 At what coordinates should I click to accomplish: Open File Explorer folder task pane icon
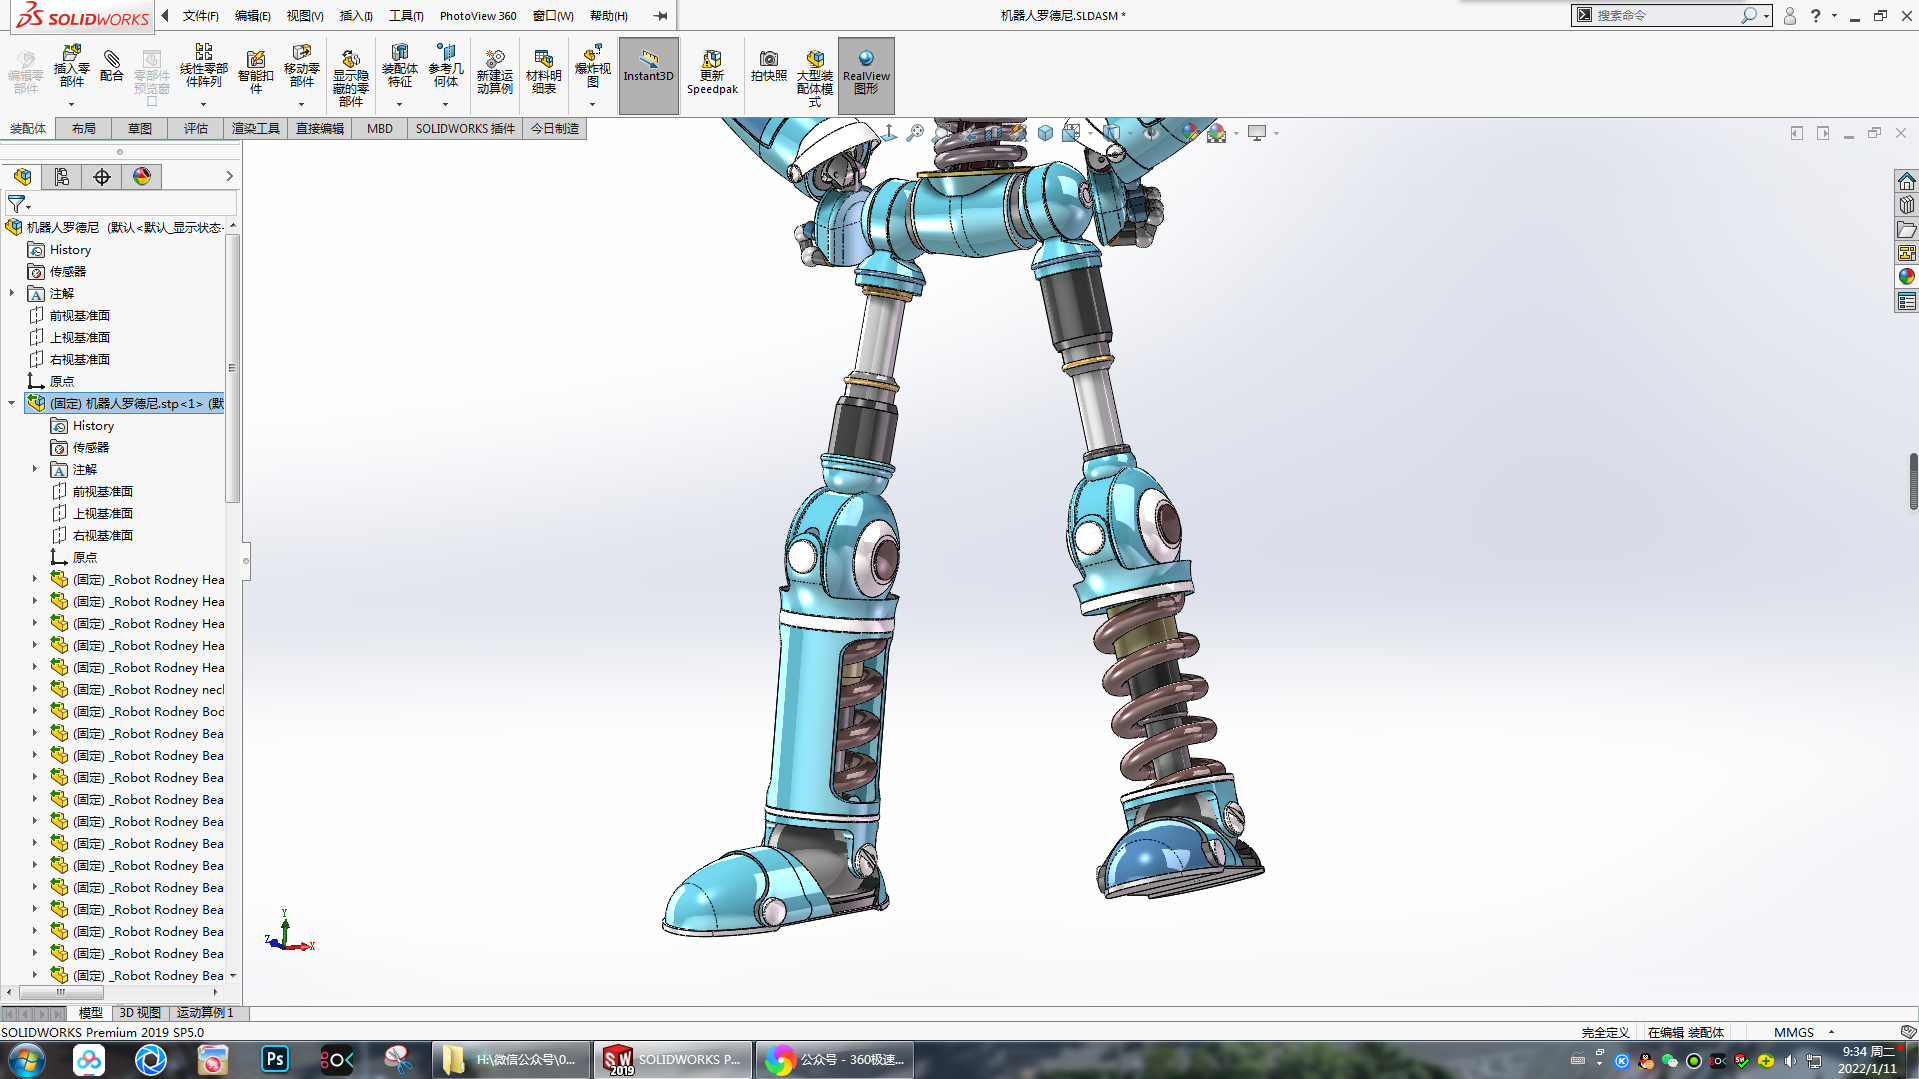pyautogui.click(x=1906, y=229)
